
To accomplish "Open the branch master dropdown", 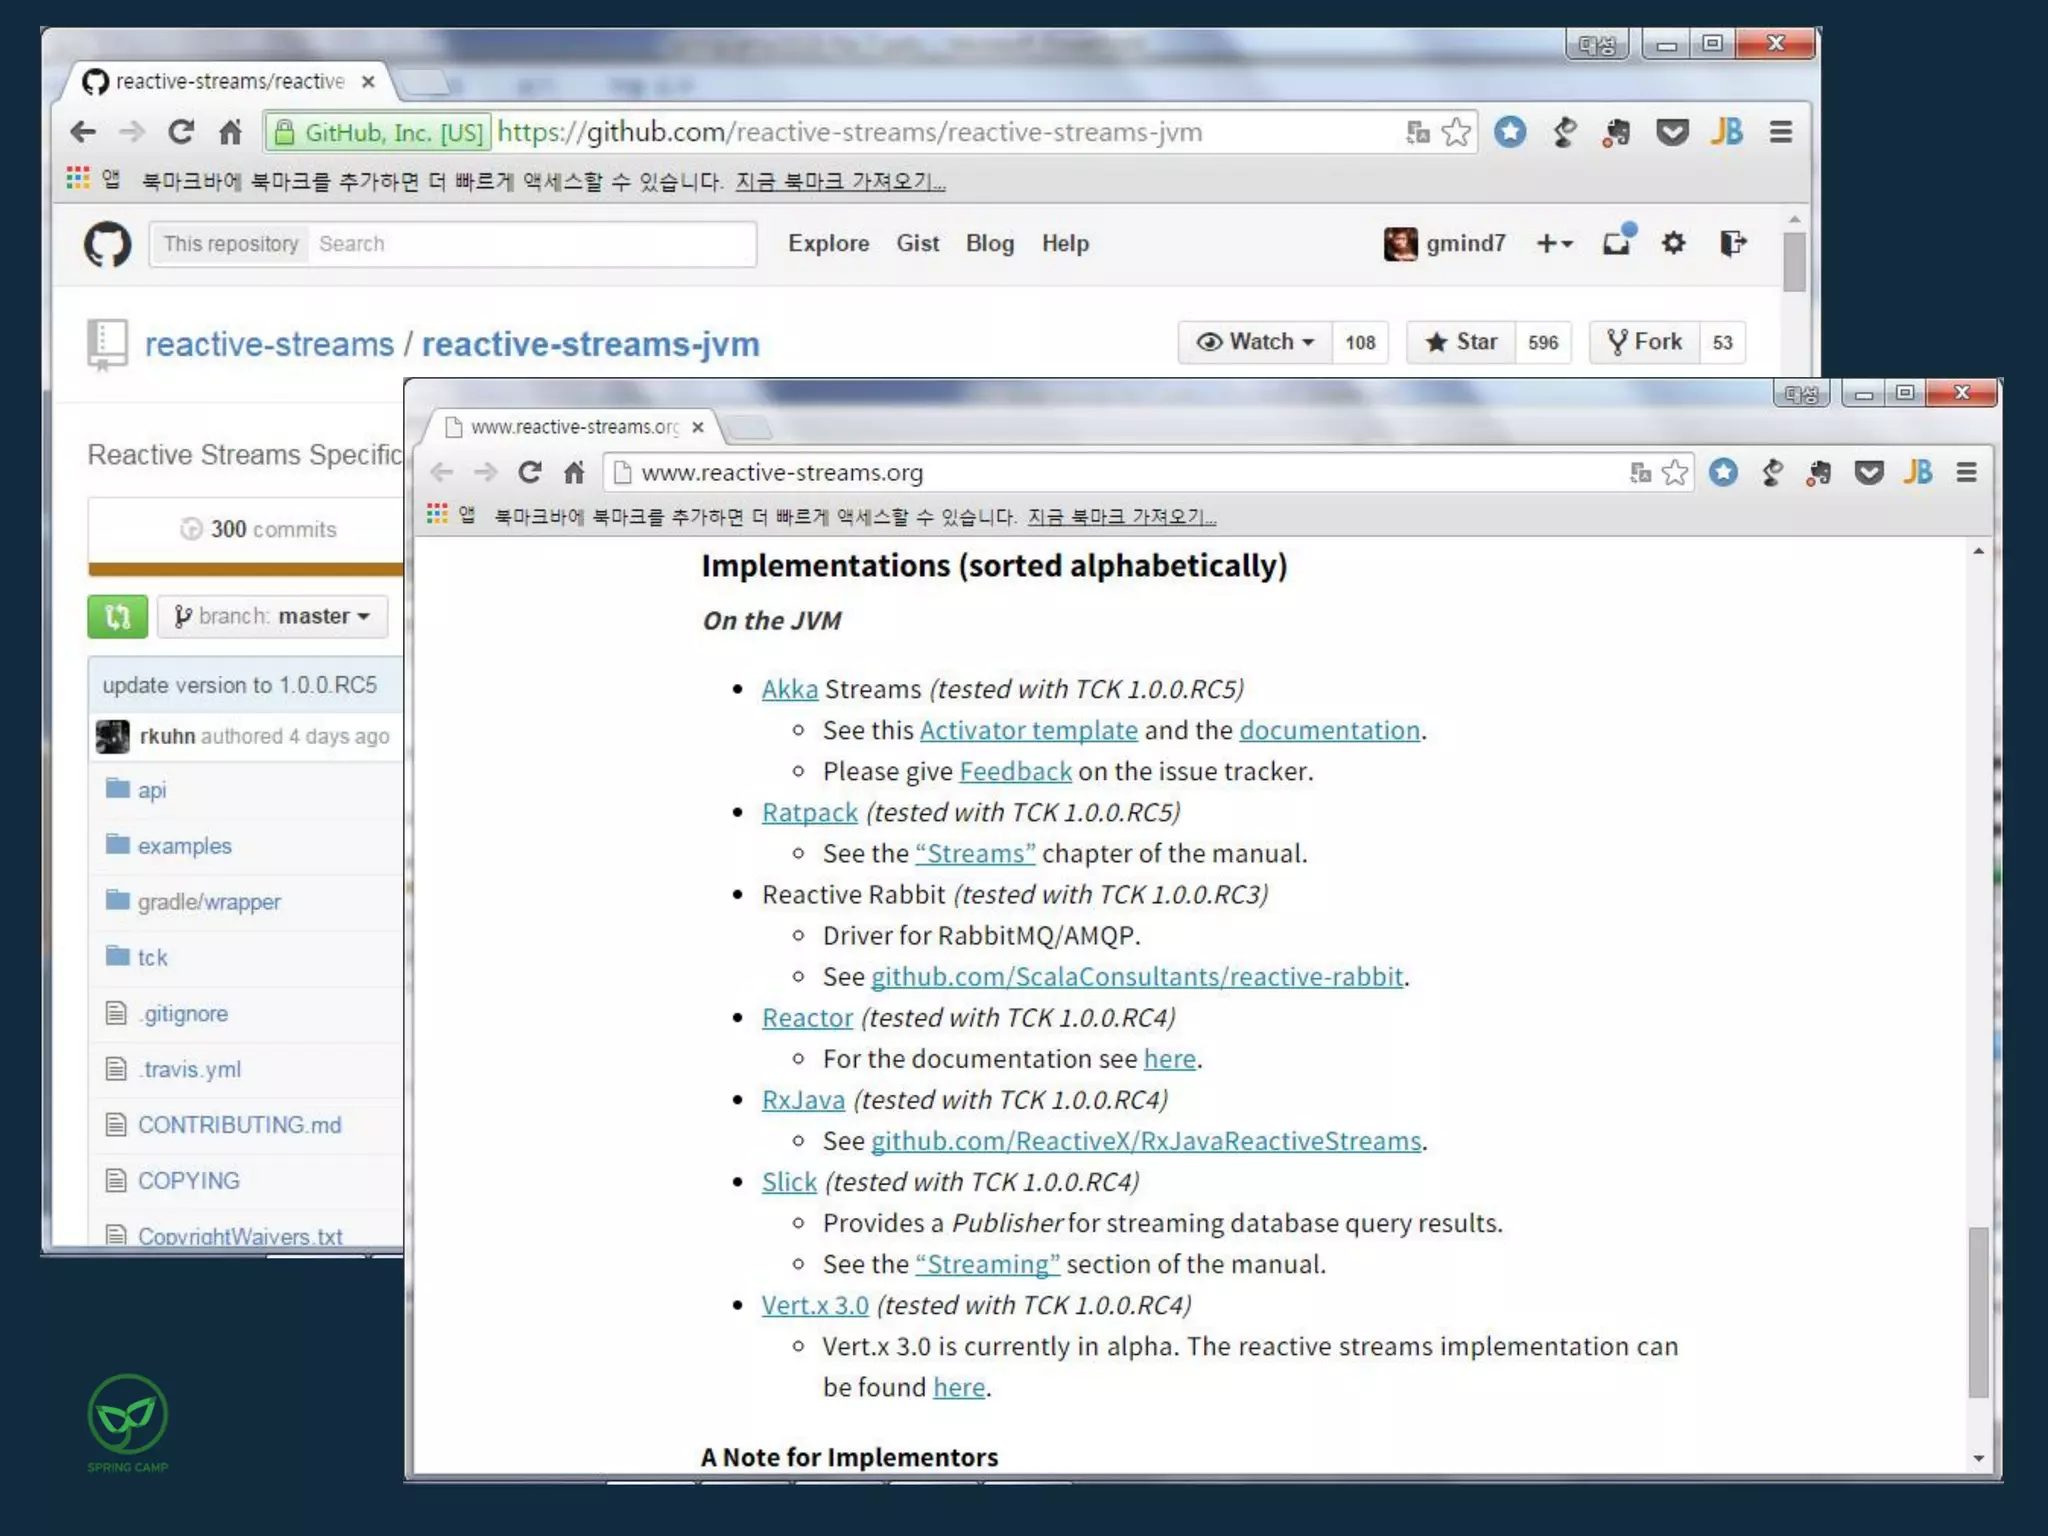I will click(272, 616).
